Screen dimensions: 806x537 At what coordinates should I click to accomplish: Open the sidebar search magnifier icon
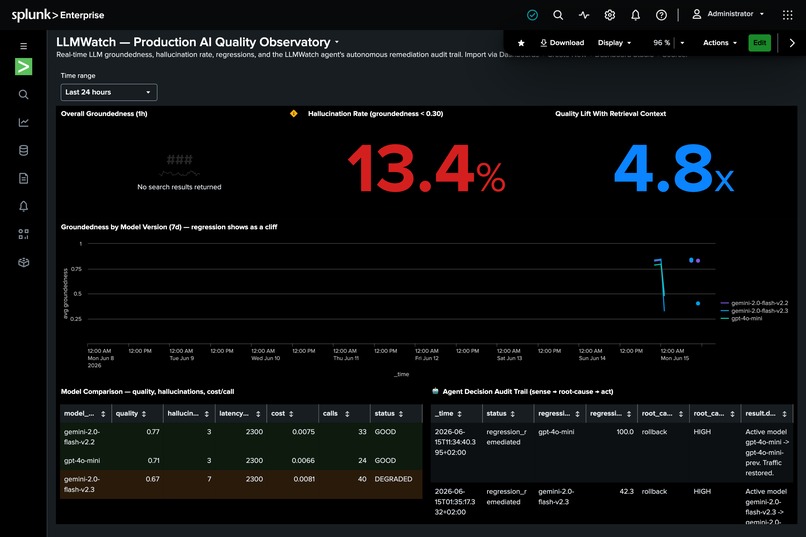click(24, 95)
